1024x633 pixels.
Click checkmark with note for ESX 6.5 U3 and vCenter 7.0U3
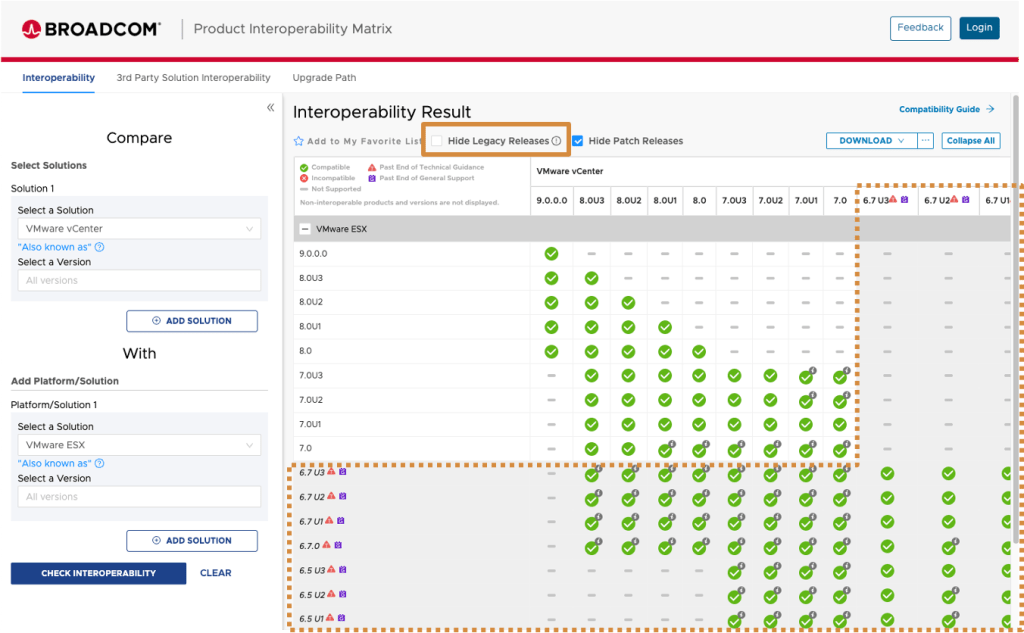point(735,572)
